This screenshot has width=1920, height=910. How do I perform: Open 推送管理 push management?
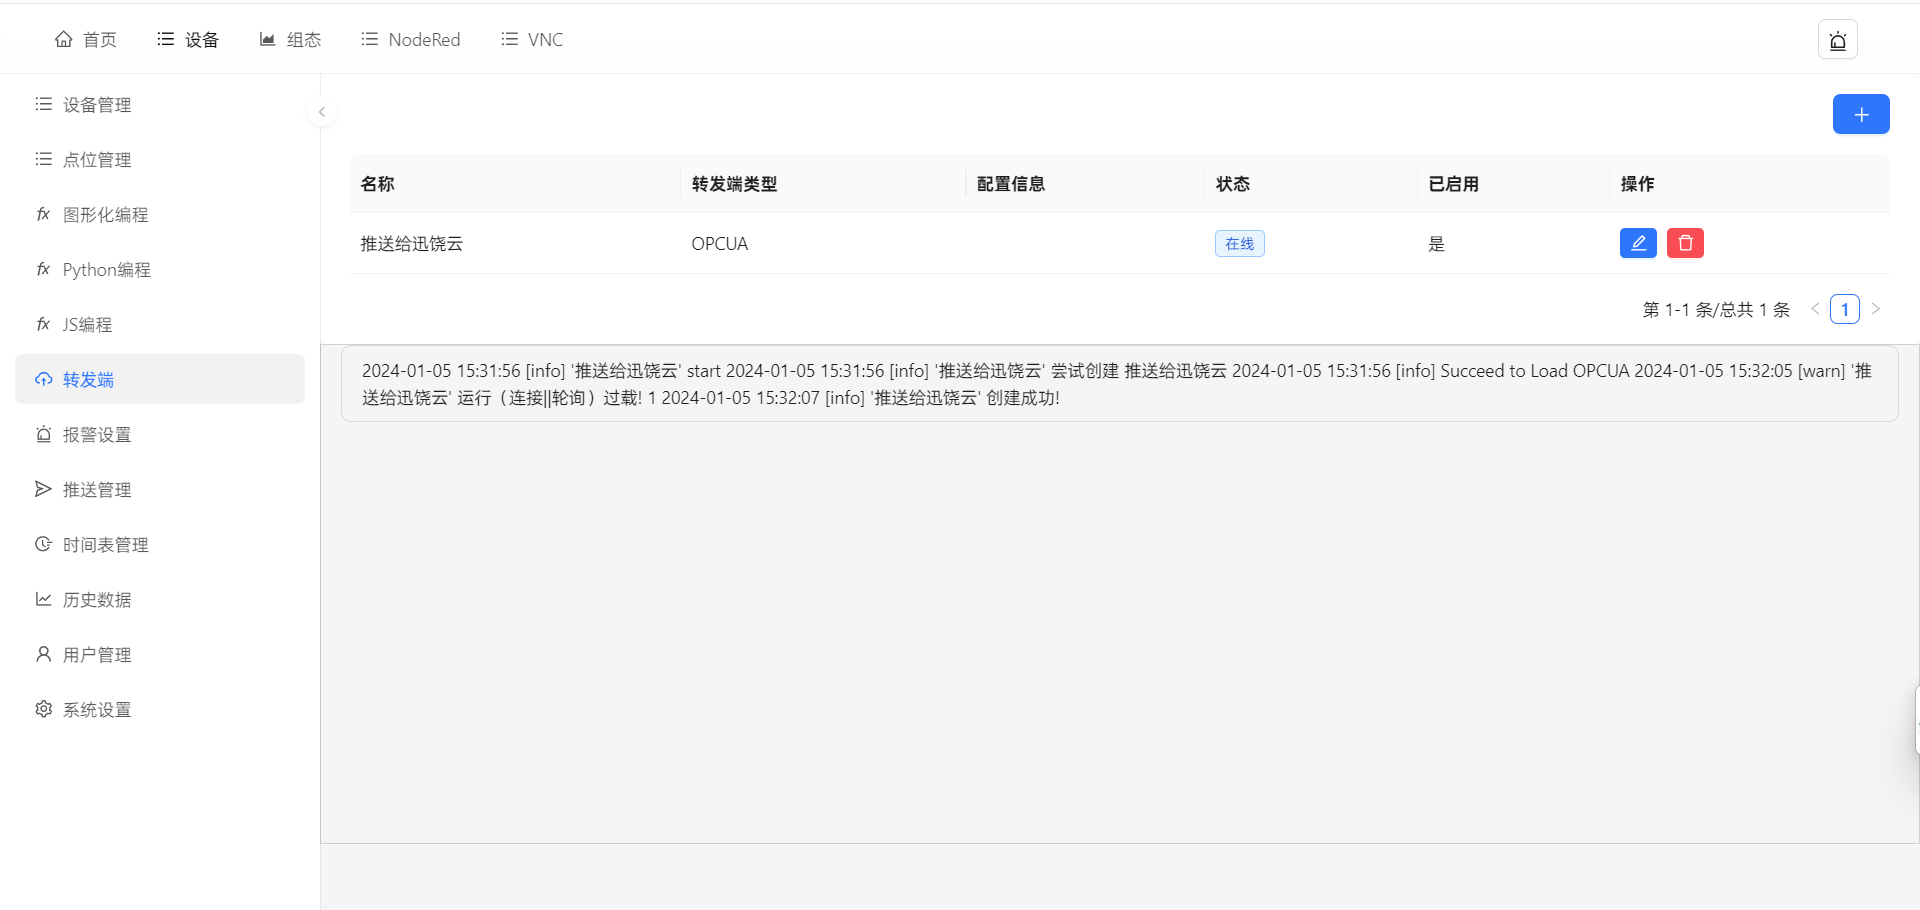tap(97, 490)
